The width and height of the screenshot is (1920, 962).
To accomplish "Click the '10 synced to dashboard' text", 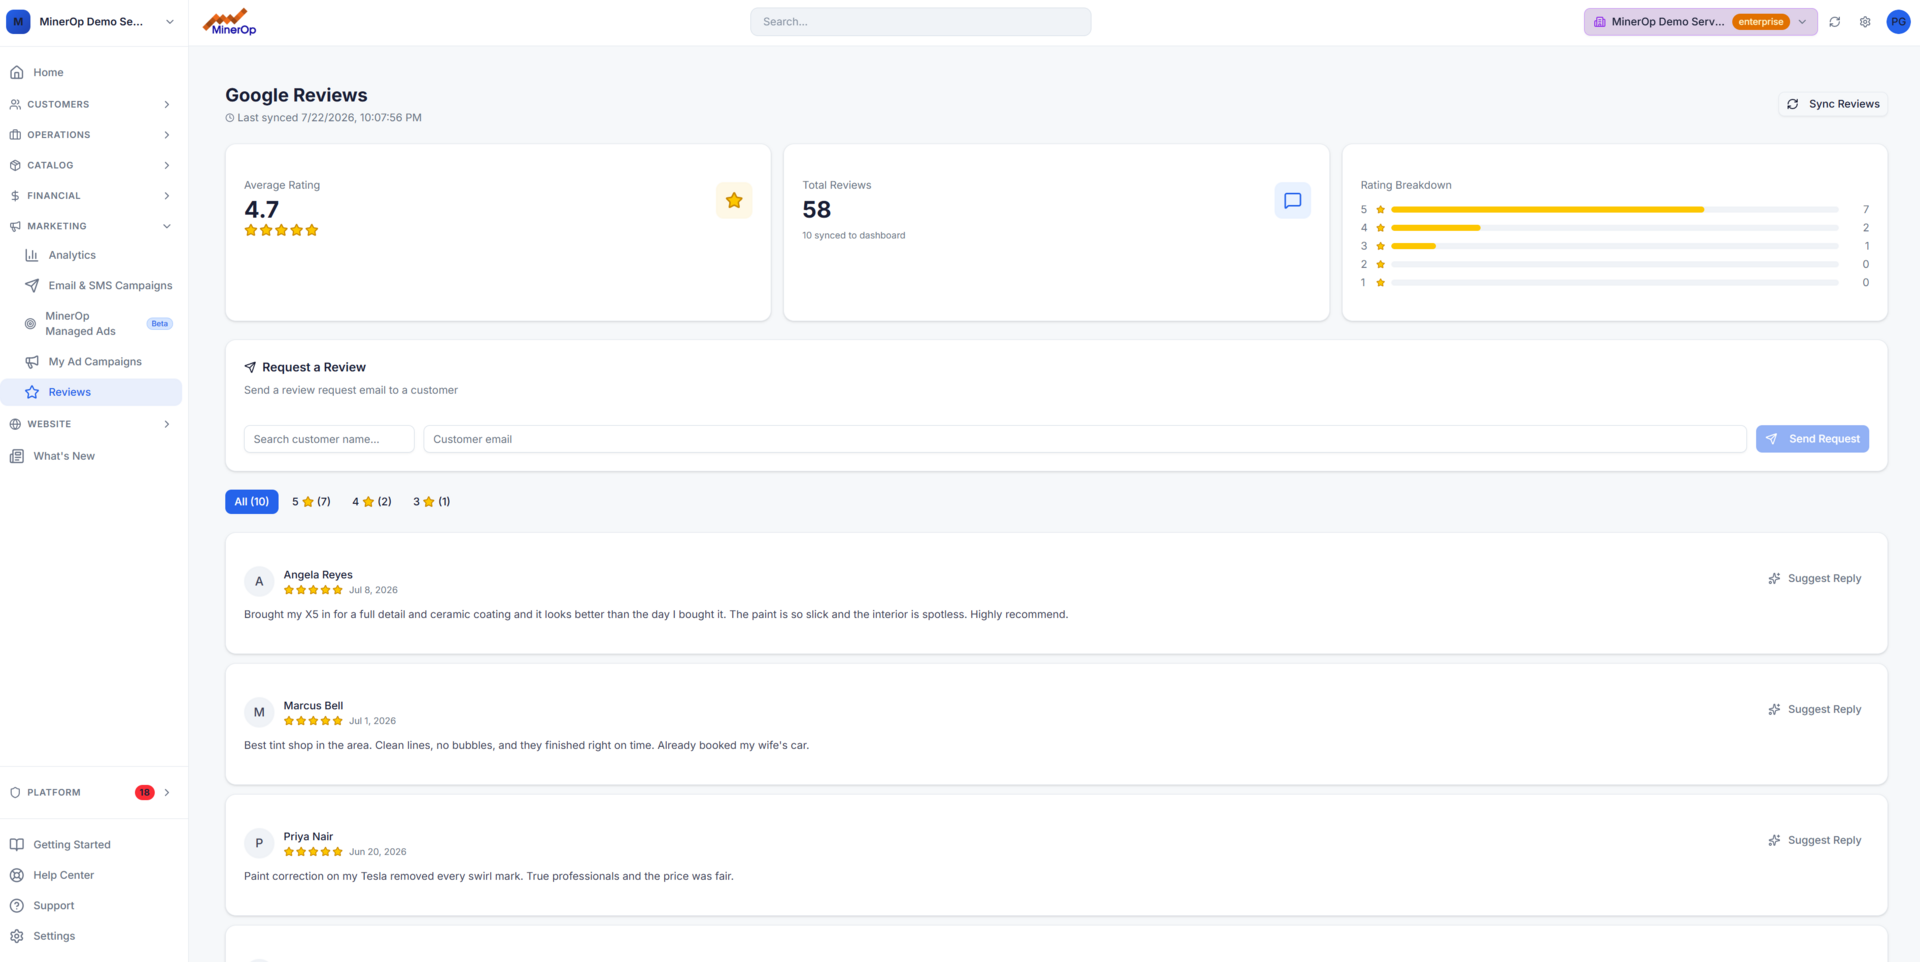I will click(x=854, y=236).
